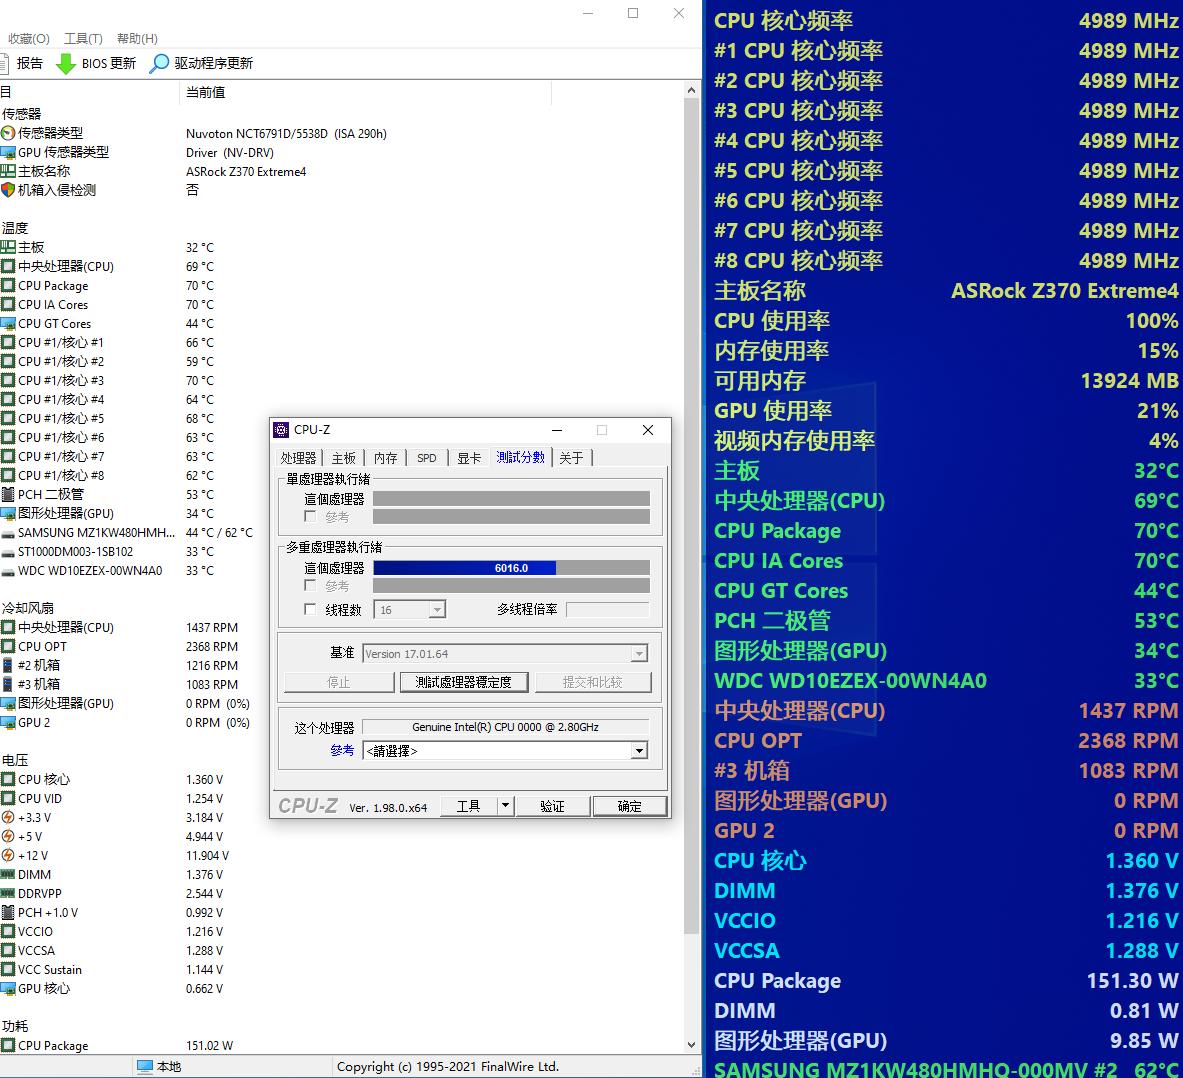Click the 测试处理器稳定度 button

pyautogui.click(x=463, y=682)
